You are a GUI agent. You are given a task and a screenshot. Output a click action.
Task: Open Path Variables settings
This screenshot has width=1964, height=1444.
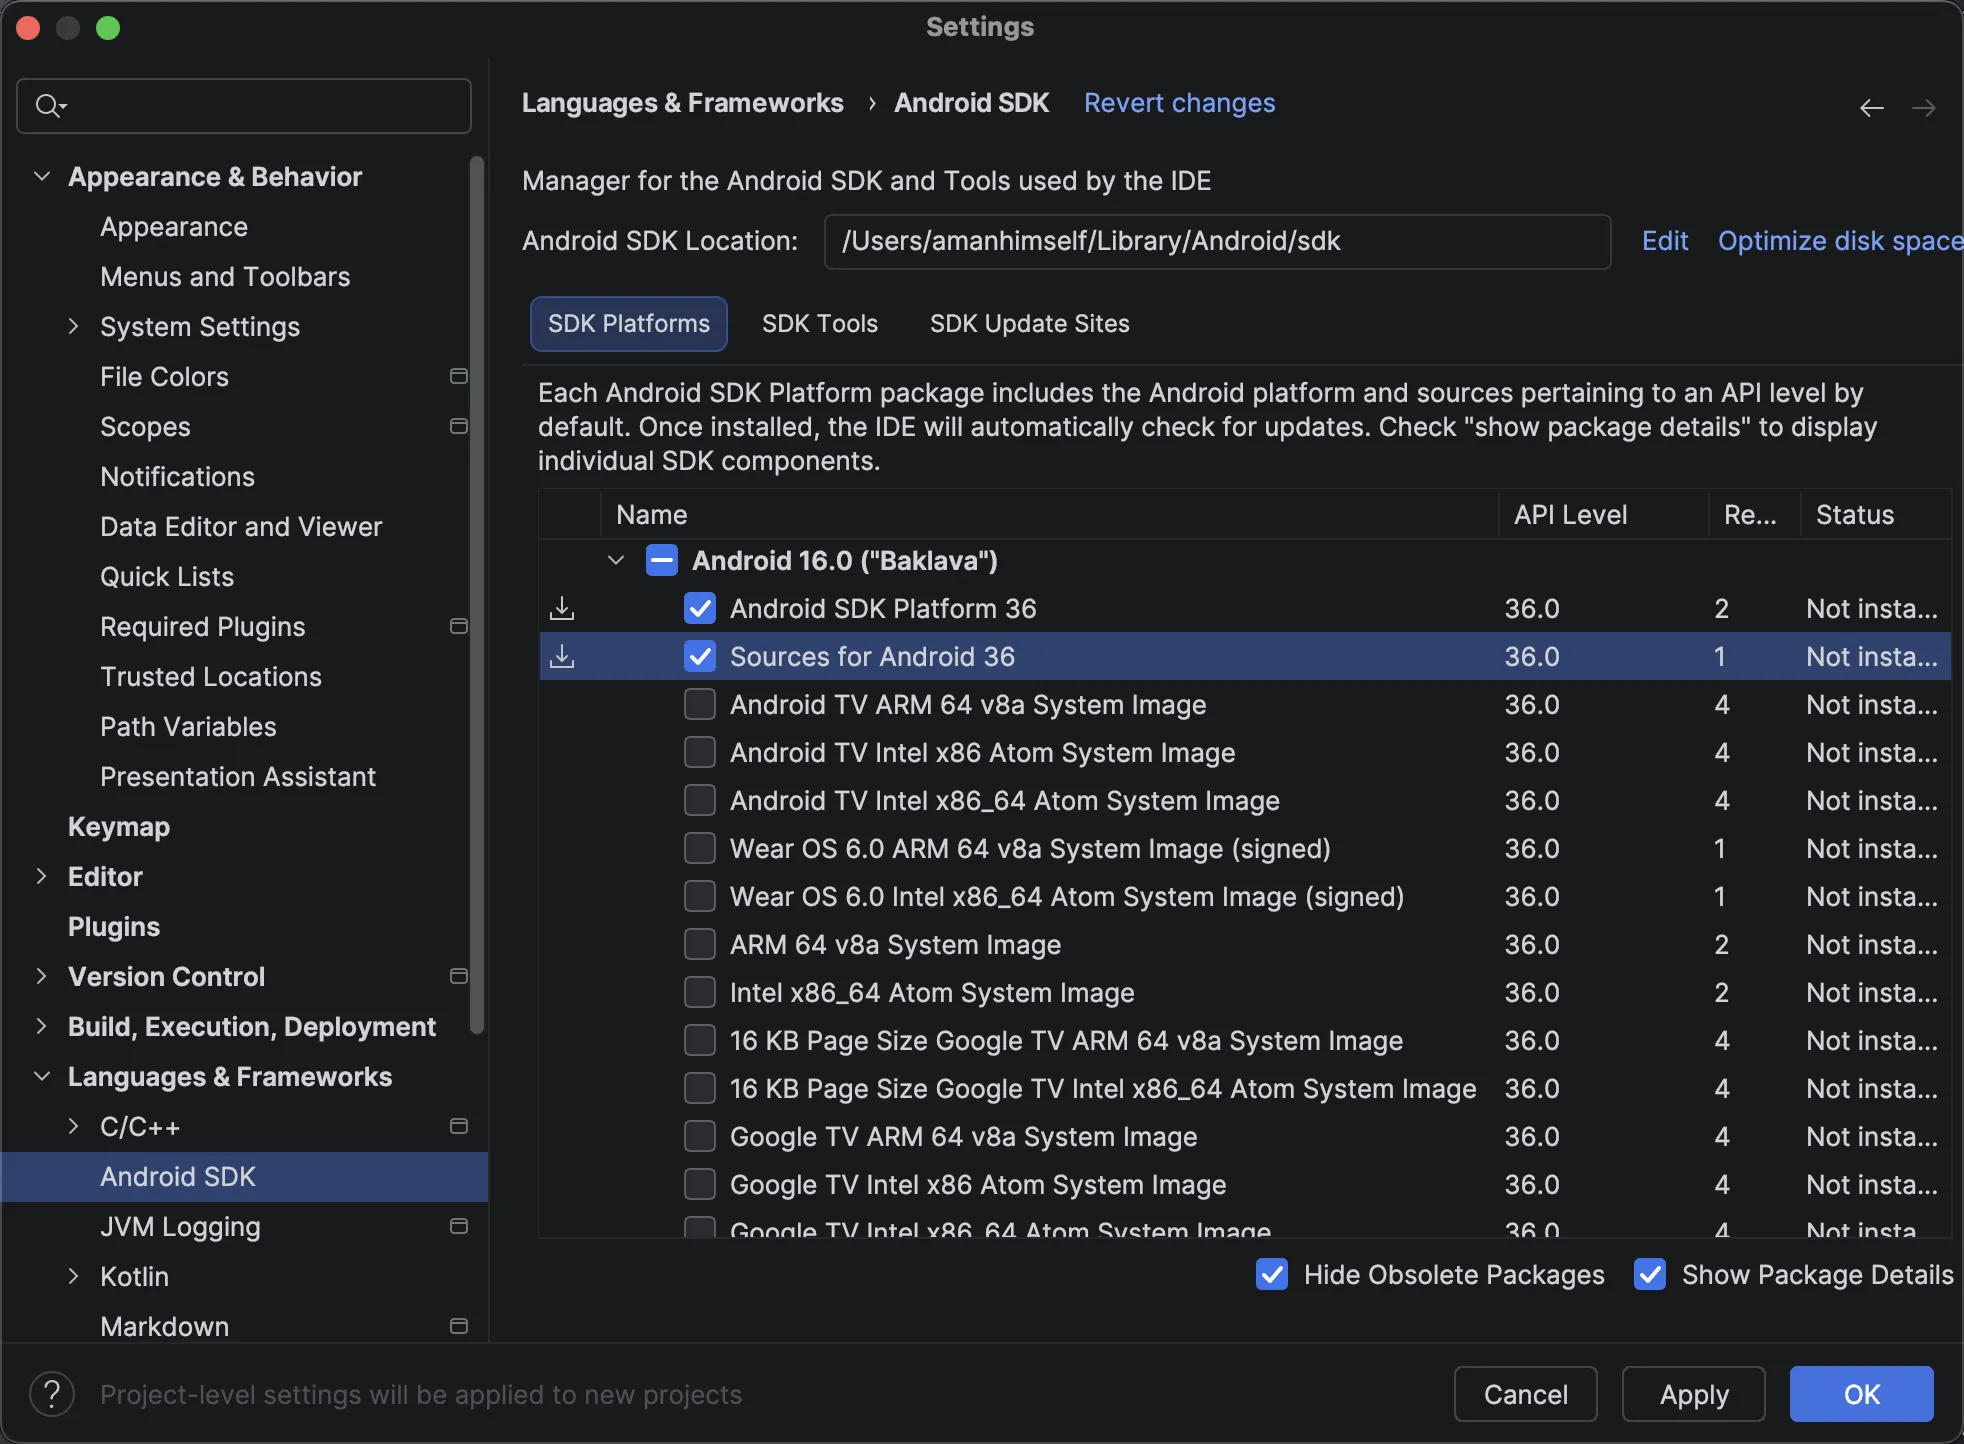[188, 727]
